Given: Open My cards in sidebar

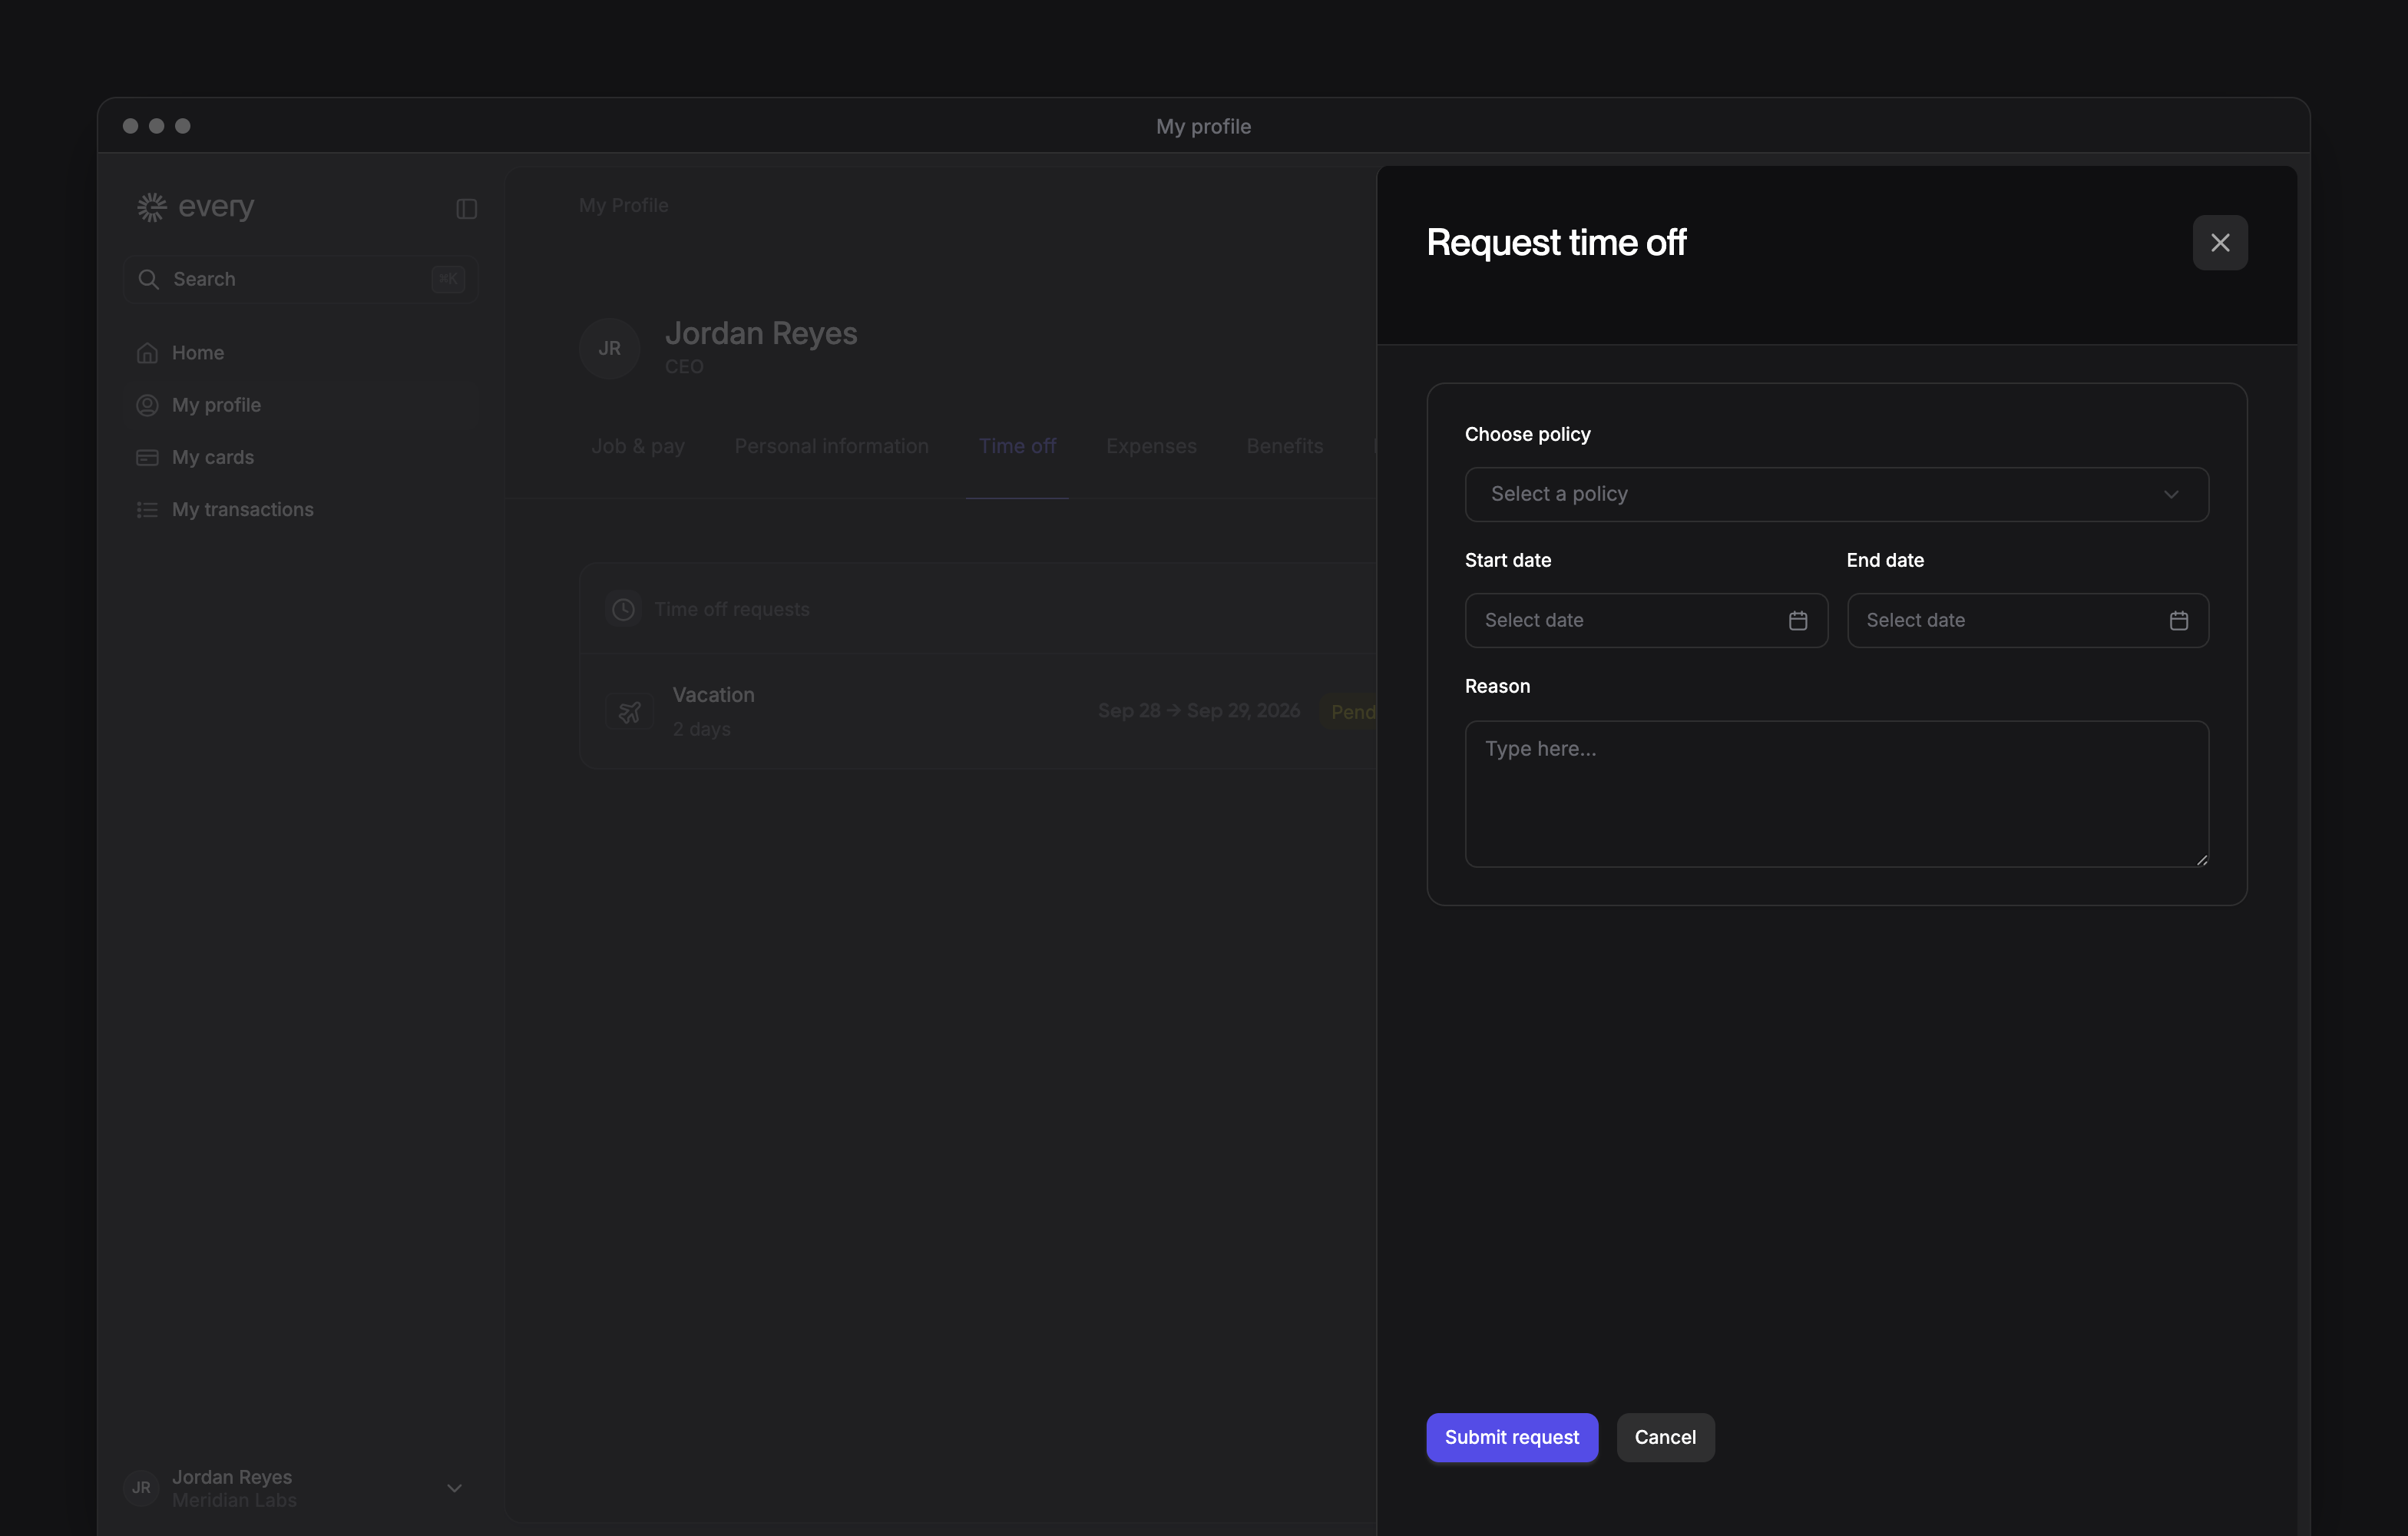Looking at the screenshot, I should pyautogui.click(x=300, y=457).
